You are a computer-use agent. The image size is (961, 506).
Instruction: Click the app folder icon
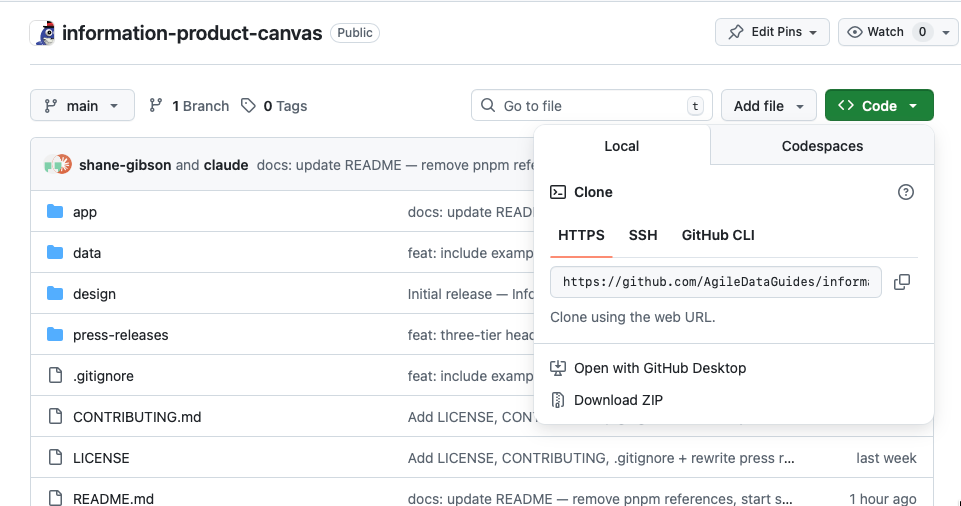click(x=55, y=212)
